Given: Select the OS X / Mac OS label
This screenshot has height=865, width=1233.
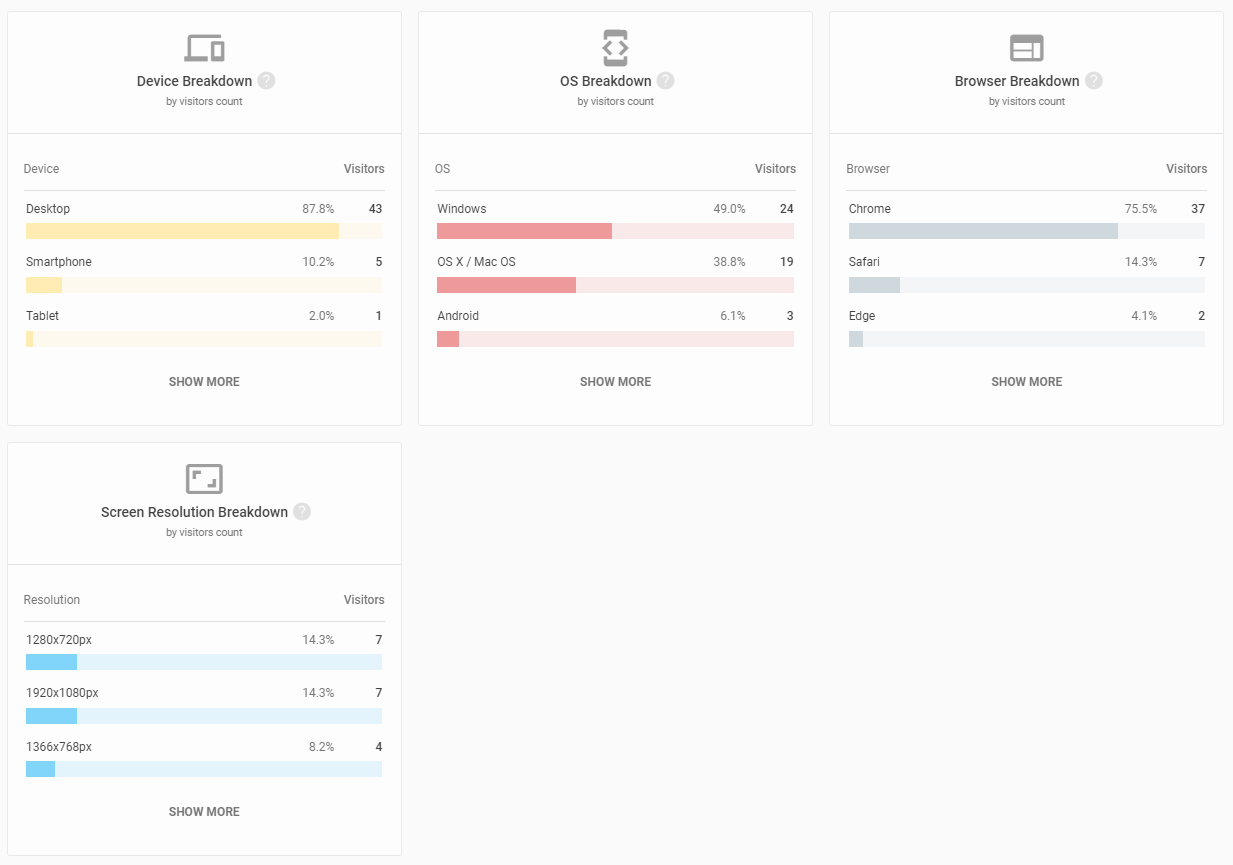Looking at the screenshot, I should click(476, 262).
